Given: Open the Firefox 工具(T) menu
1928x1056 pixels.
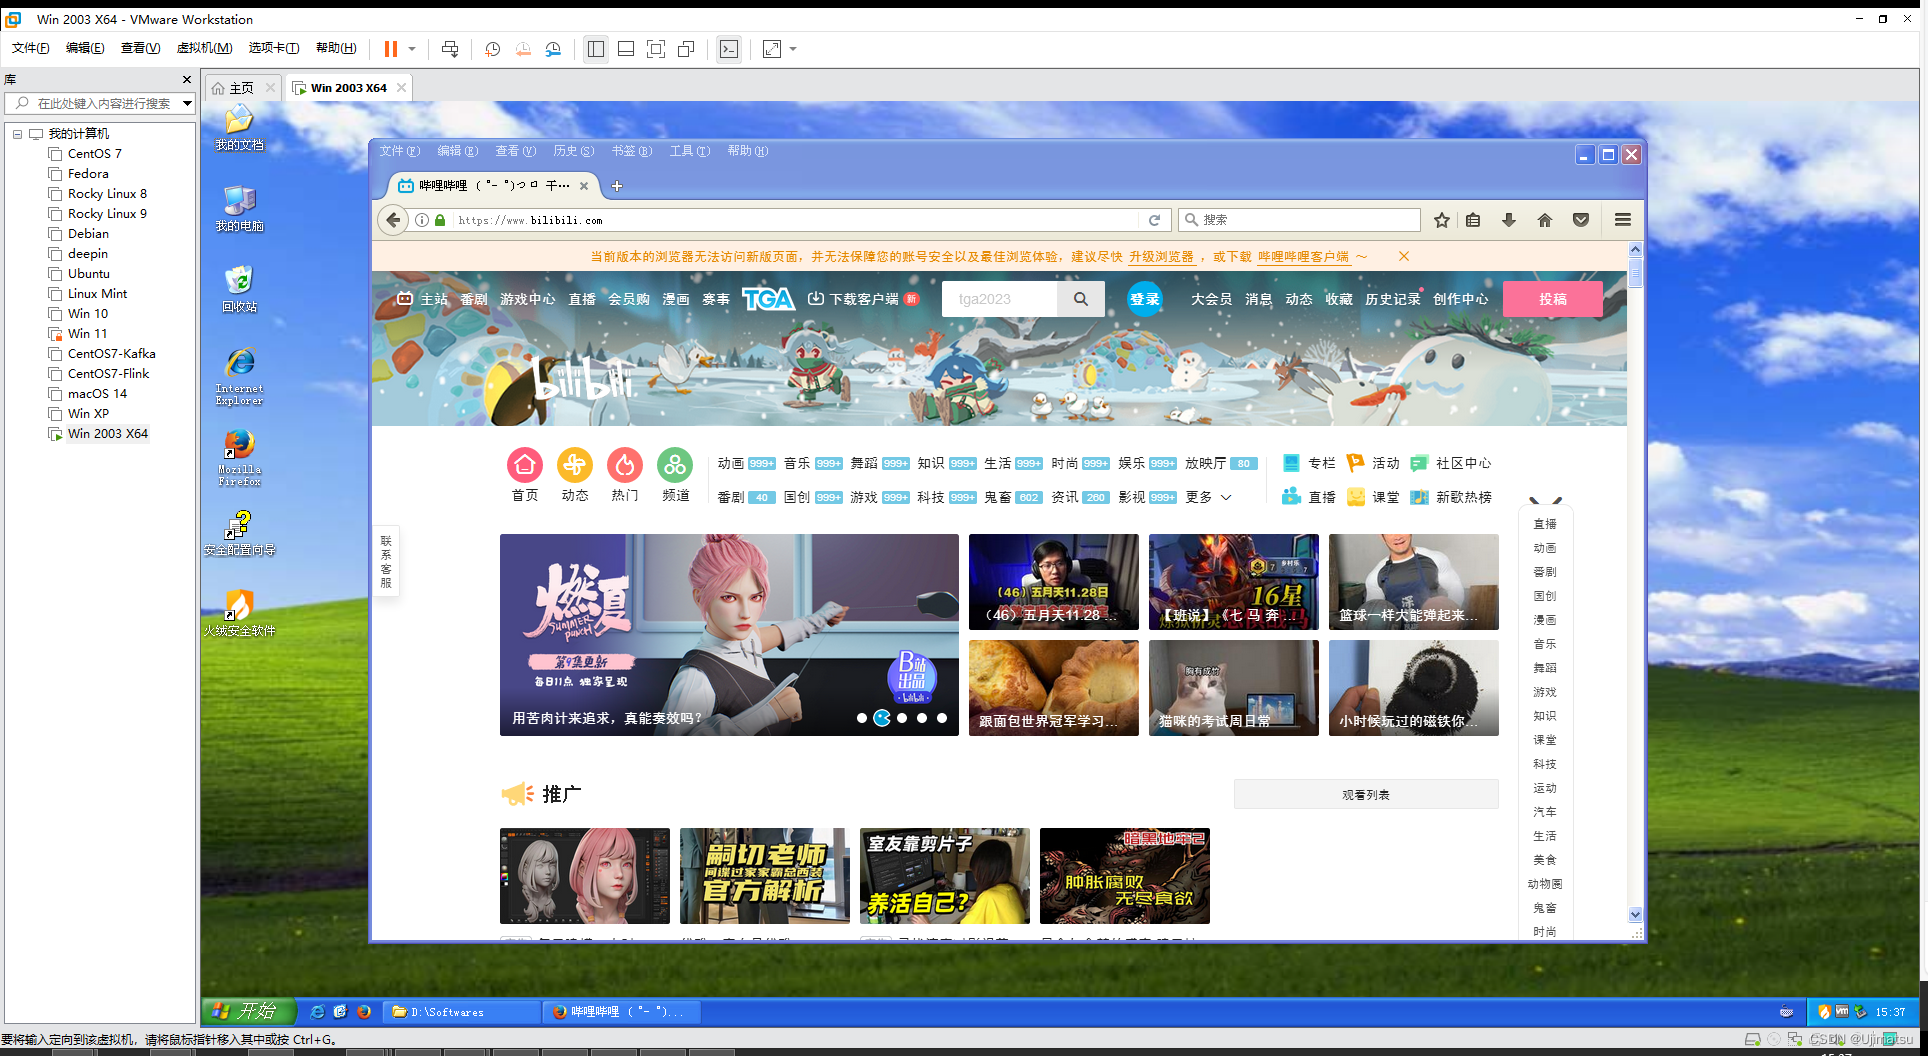Looking at the screenshot, I should click(x=689, y=151).
